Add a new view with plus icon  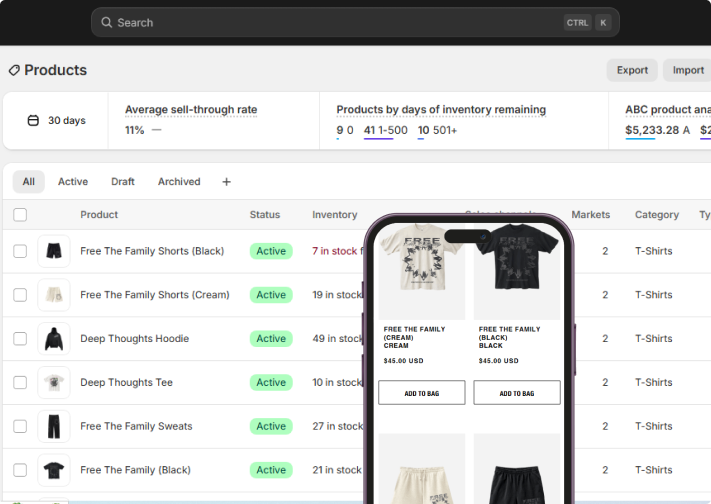(226, 182)
